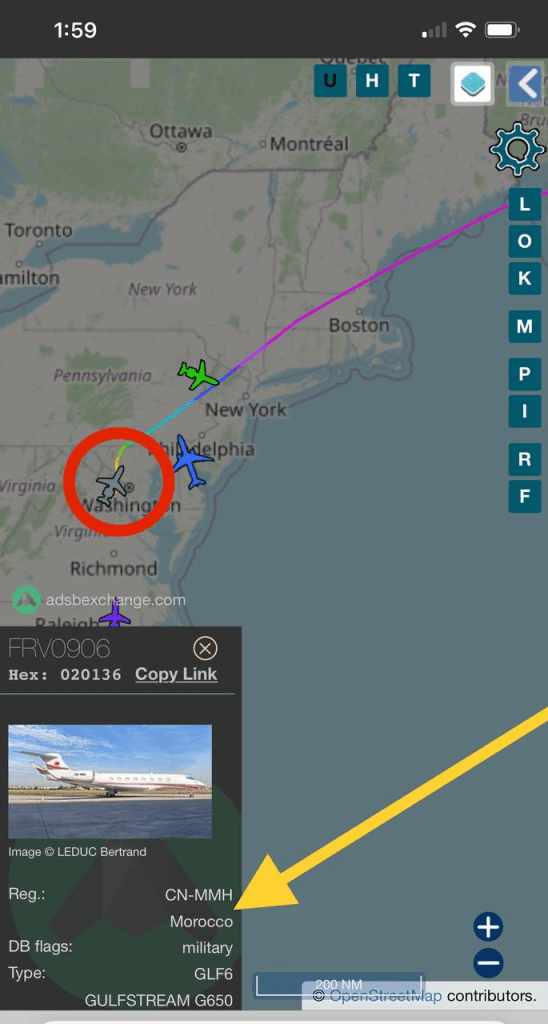Screen dimensions: 548x1024
Task: Toggle the K map option button
Action: (x=524, y=279)
